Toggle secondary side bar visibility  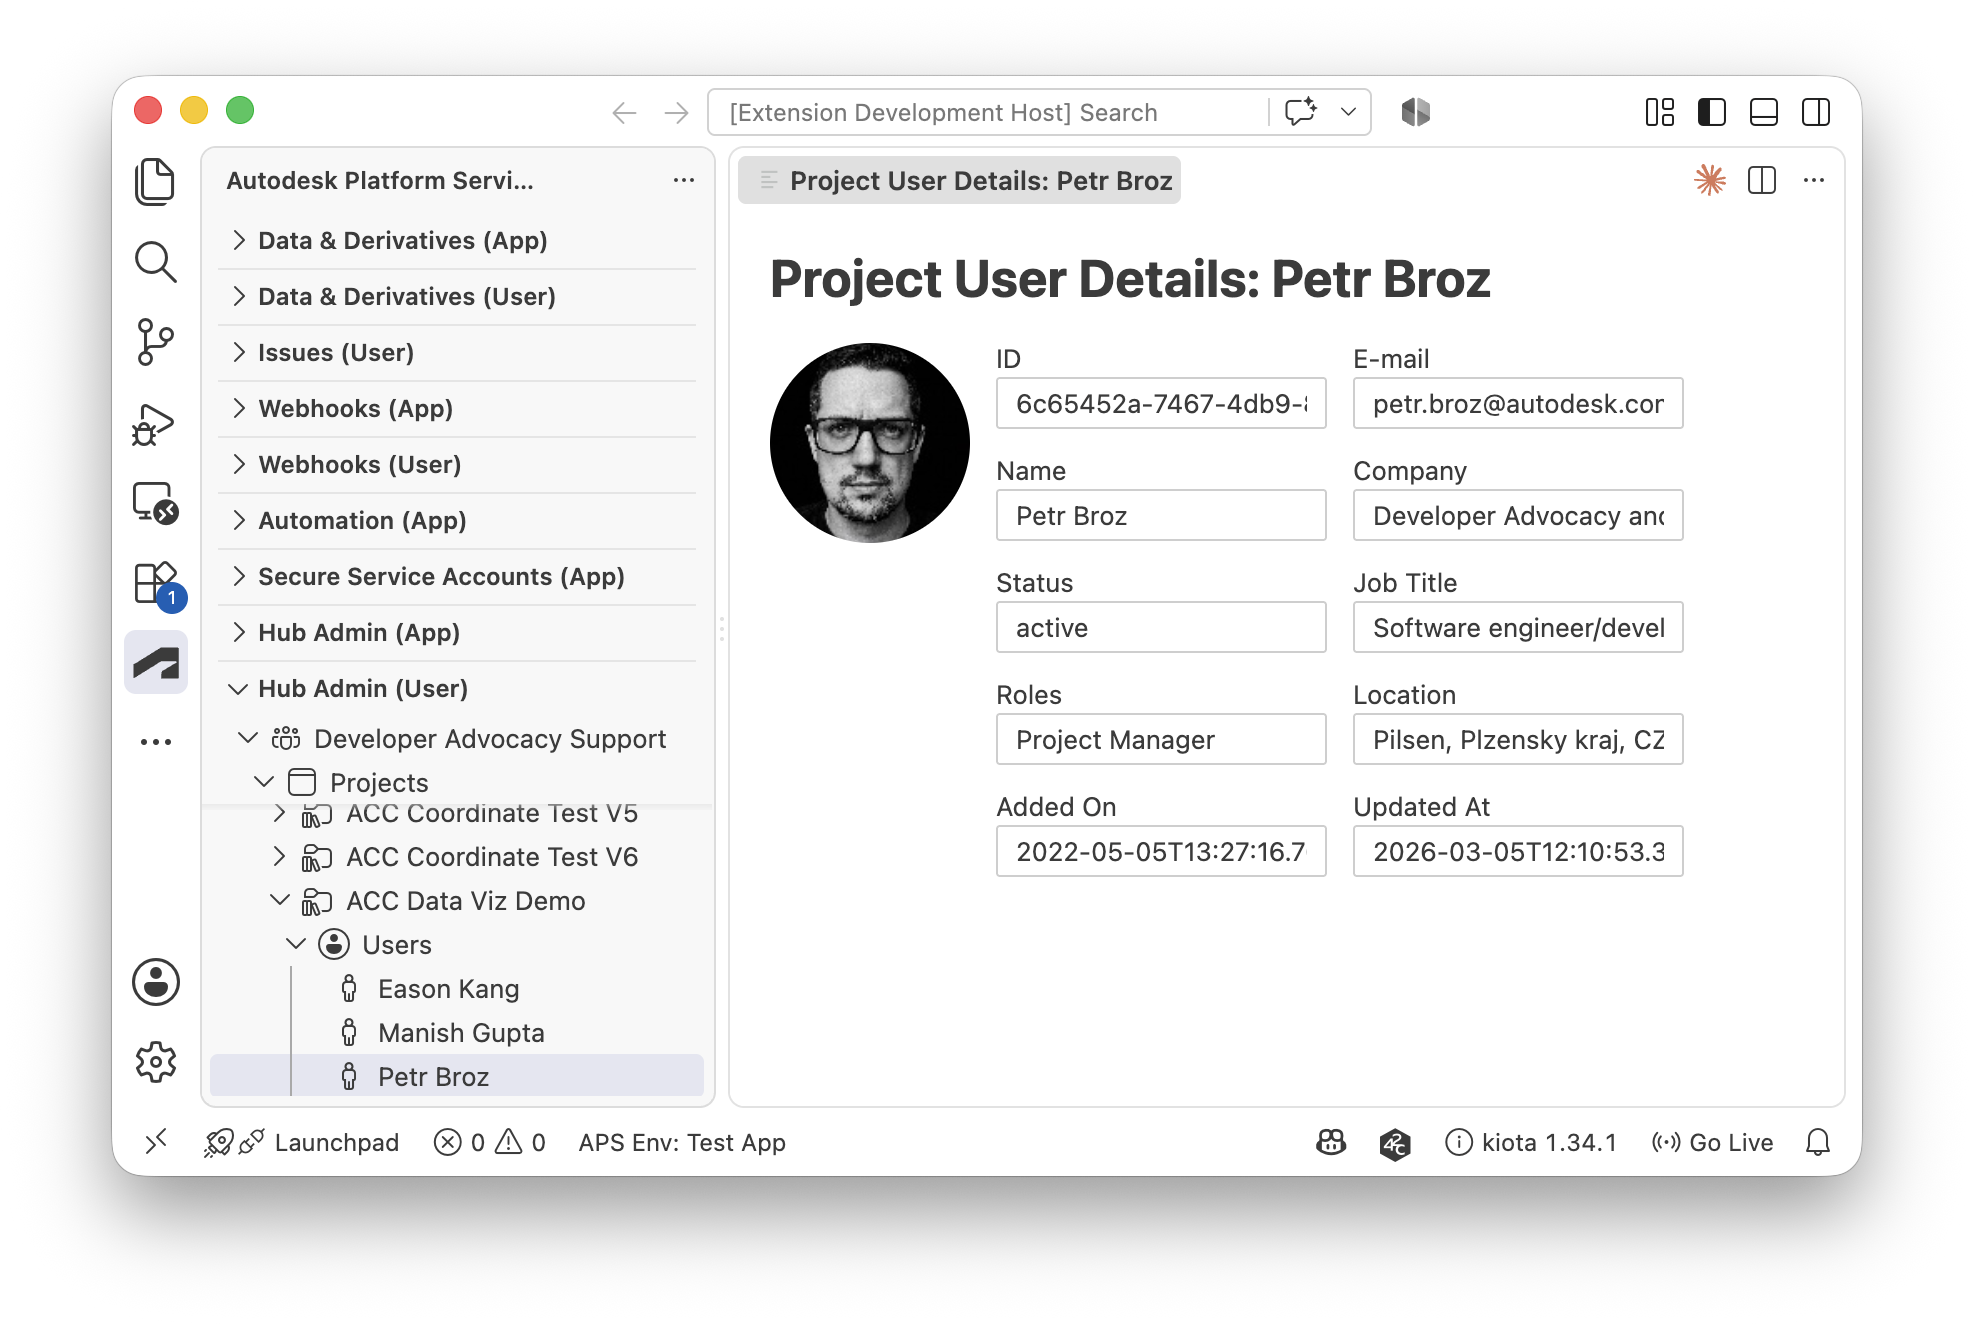(x=1816, y=112)
